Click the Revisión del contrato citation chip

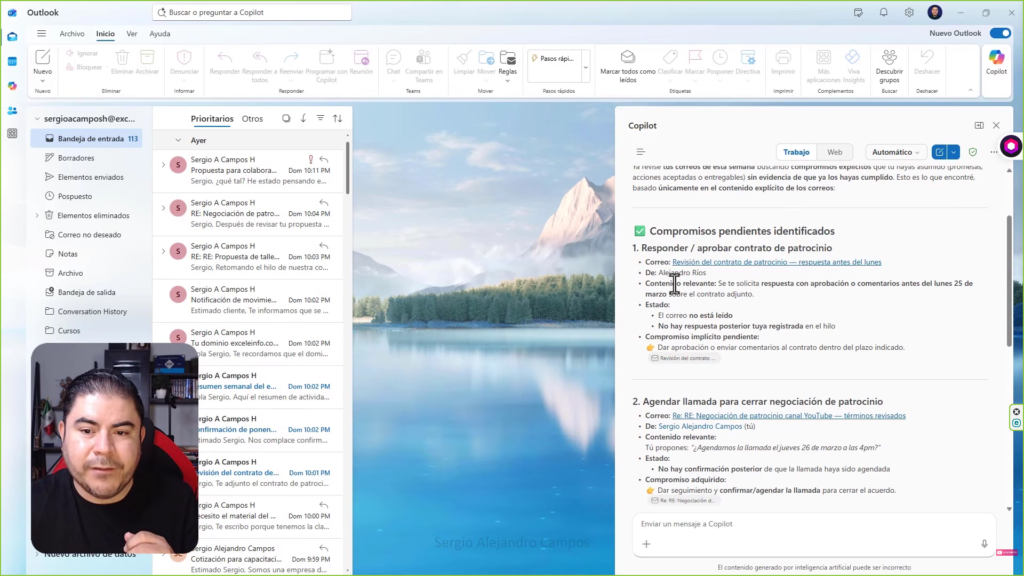(683, 358)
